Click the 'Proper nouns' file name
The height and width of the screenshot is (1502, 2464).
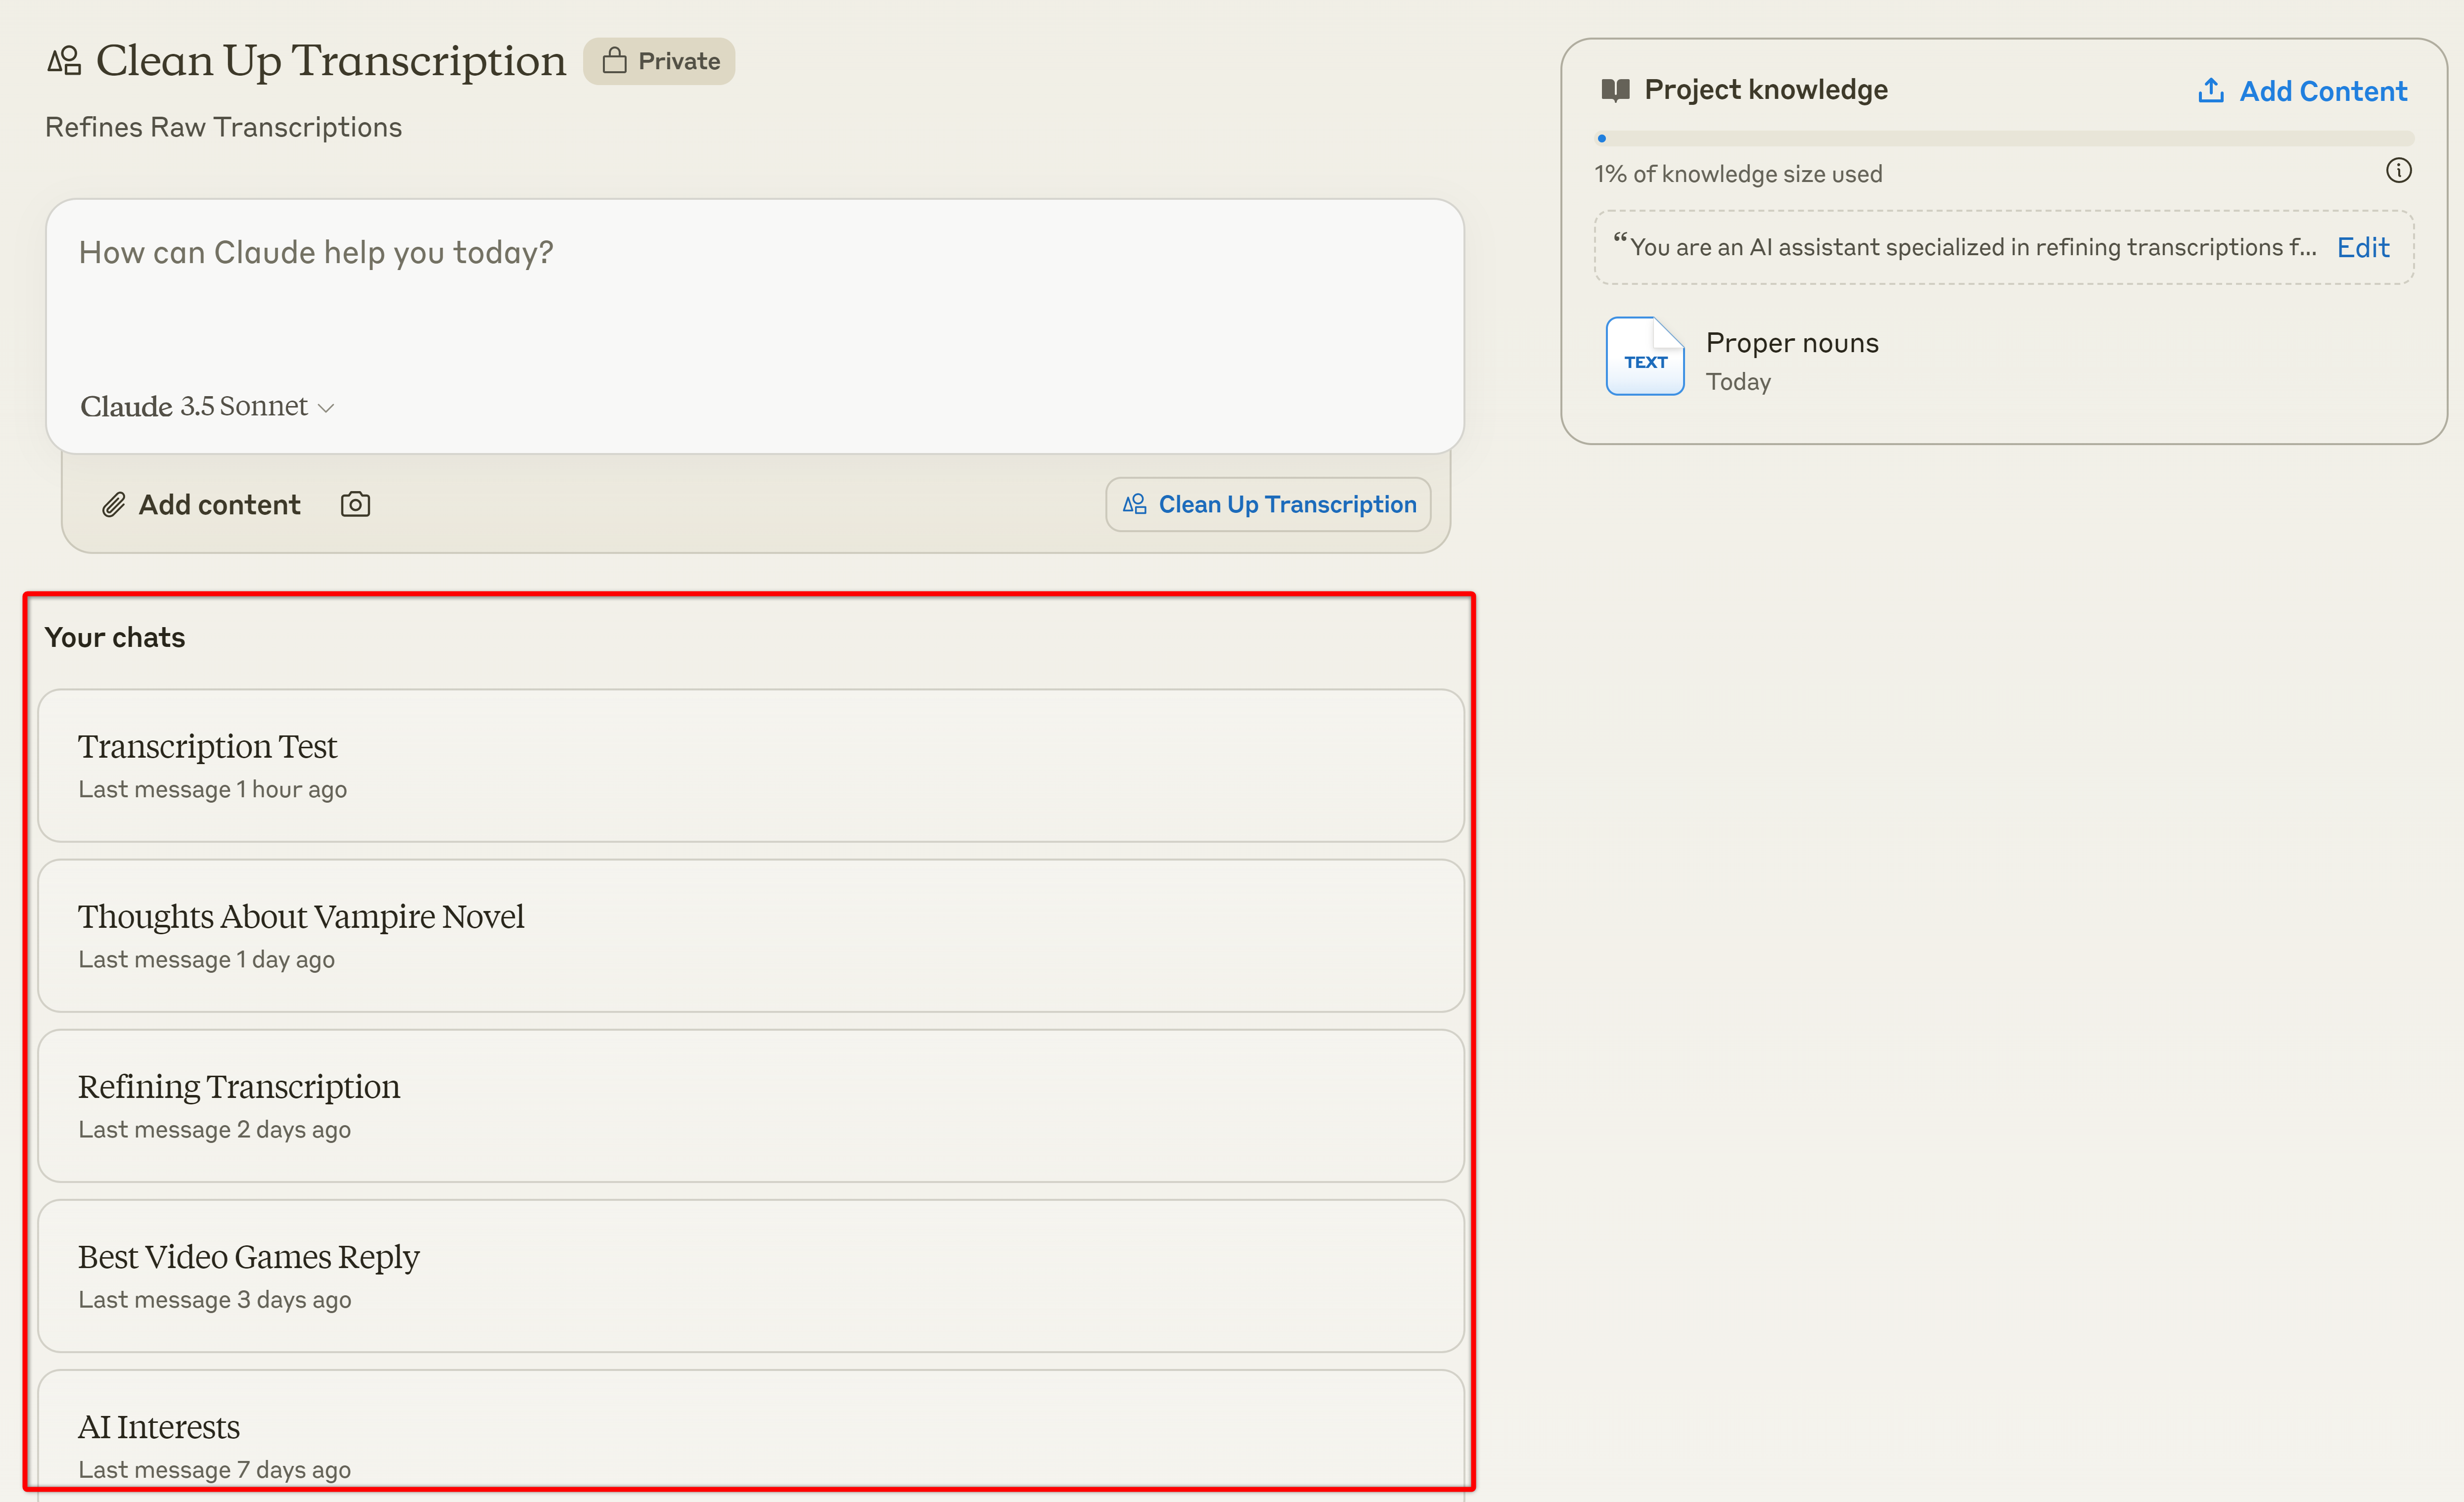(1792, 343)
